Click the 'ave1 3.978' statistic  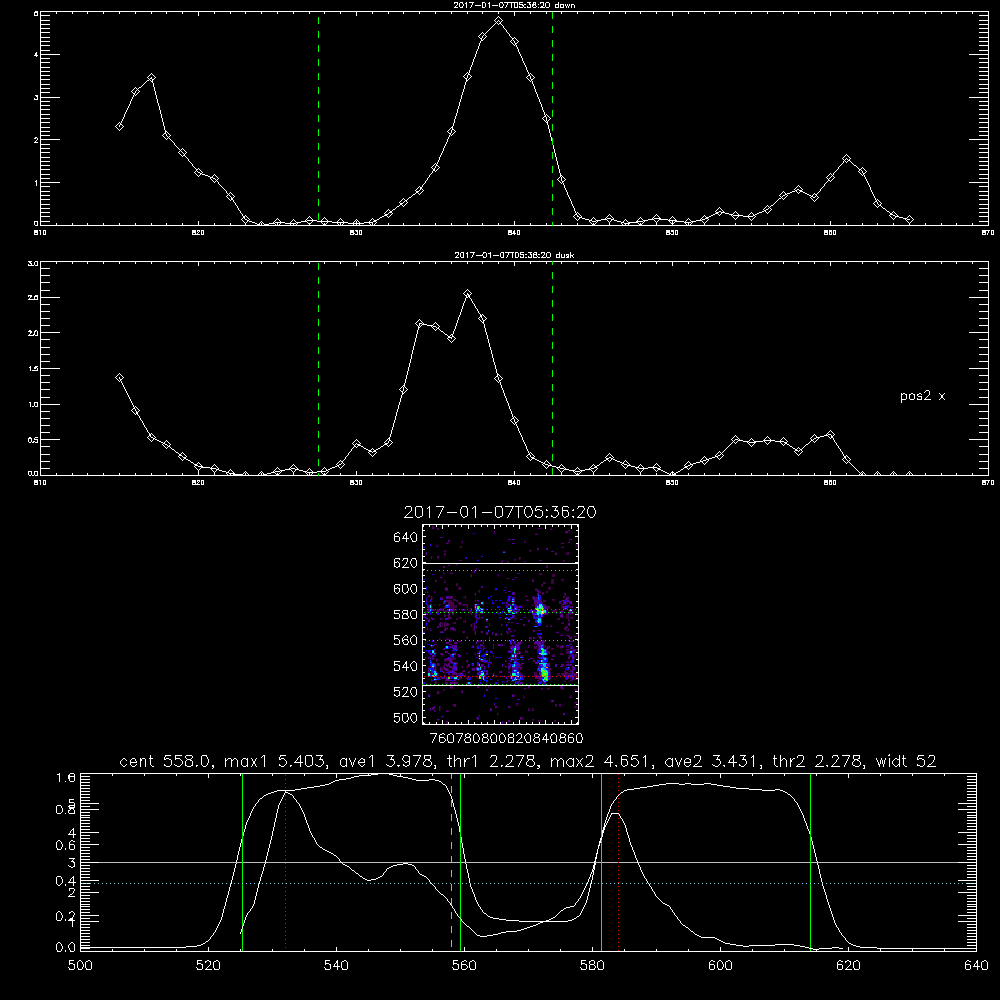click(386, 761)
